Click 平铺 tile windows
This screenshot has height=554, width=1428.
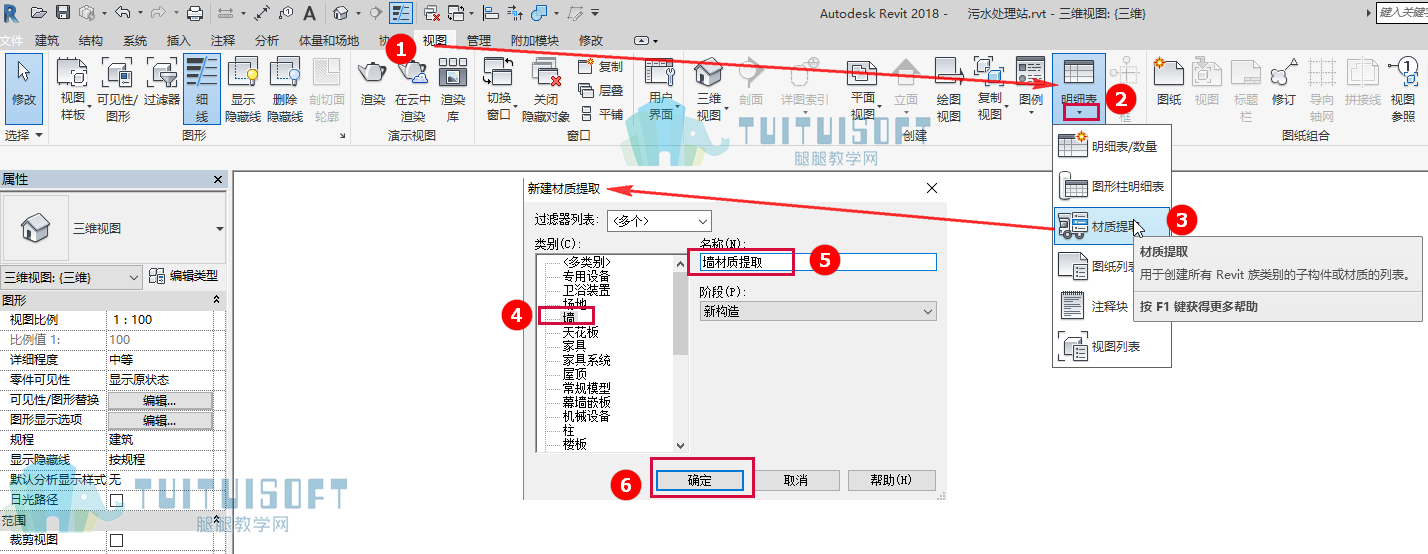point(600,114)
